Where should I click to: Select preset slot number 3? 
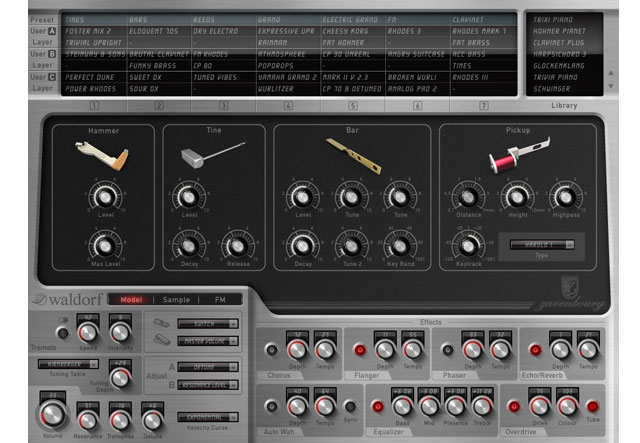[x=223, y=106]
